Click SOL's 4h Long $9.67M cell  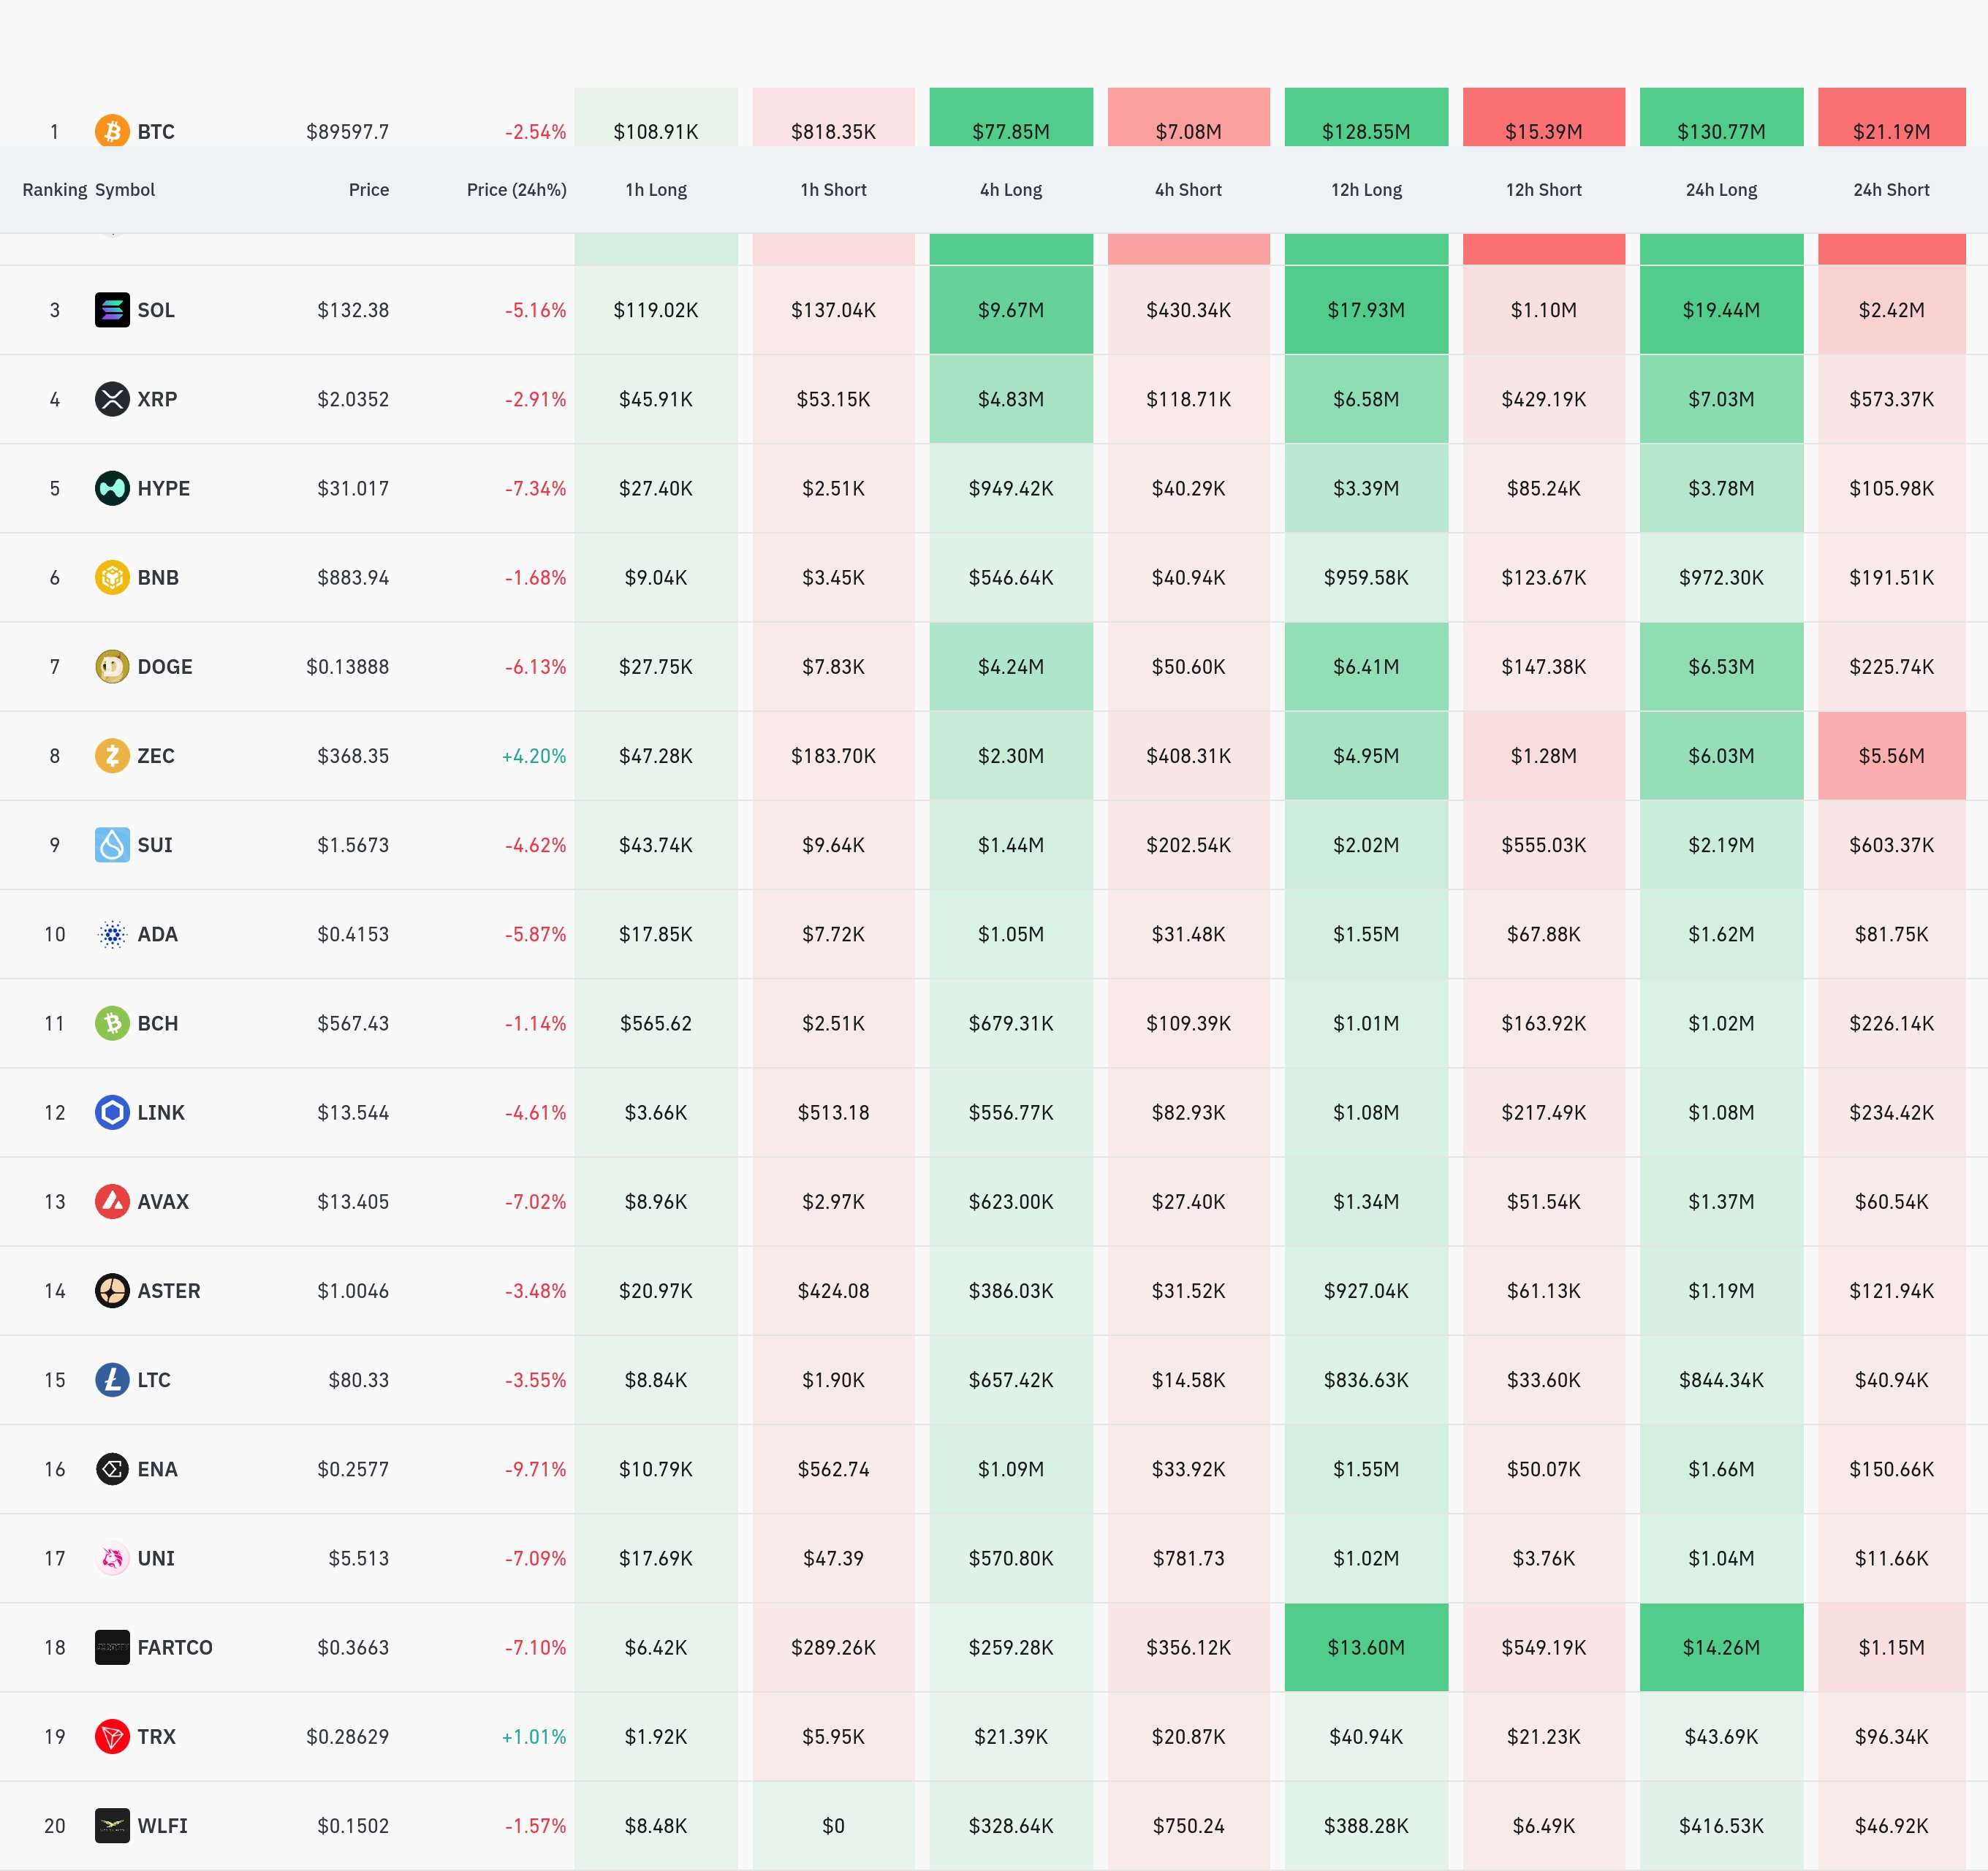pyautogui.click(x=1010, y=310)
